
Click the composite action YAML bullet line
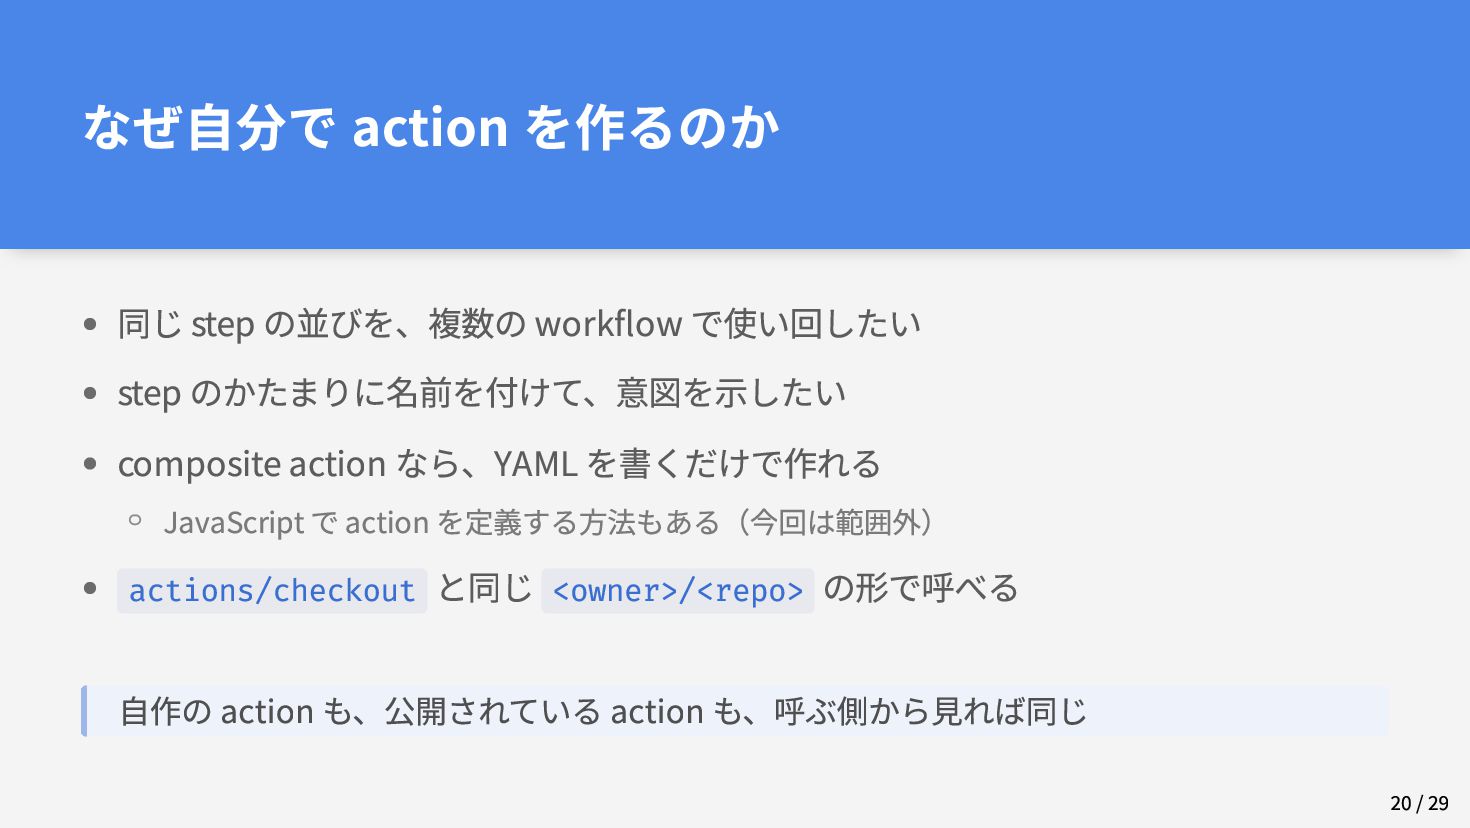499,464
